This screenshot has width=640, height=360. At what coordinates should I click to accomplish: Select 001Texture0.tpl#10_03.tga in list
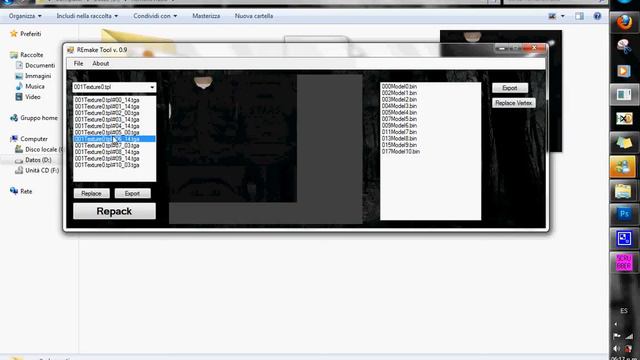pos(107,165)
